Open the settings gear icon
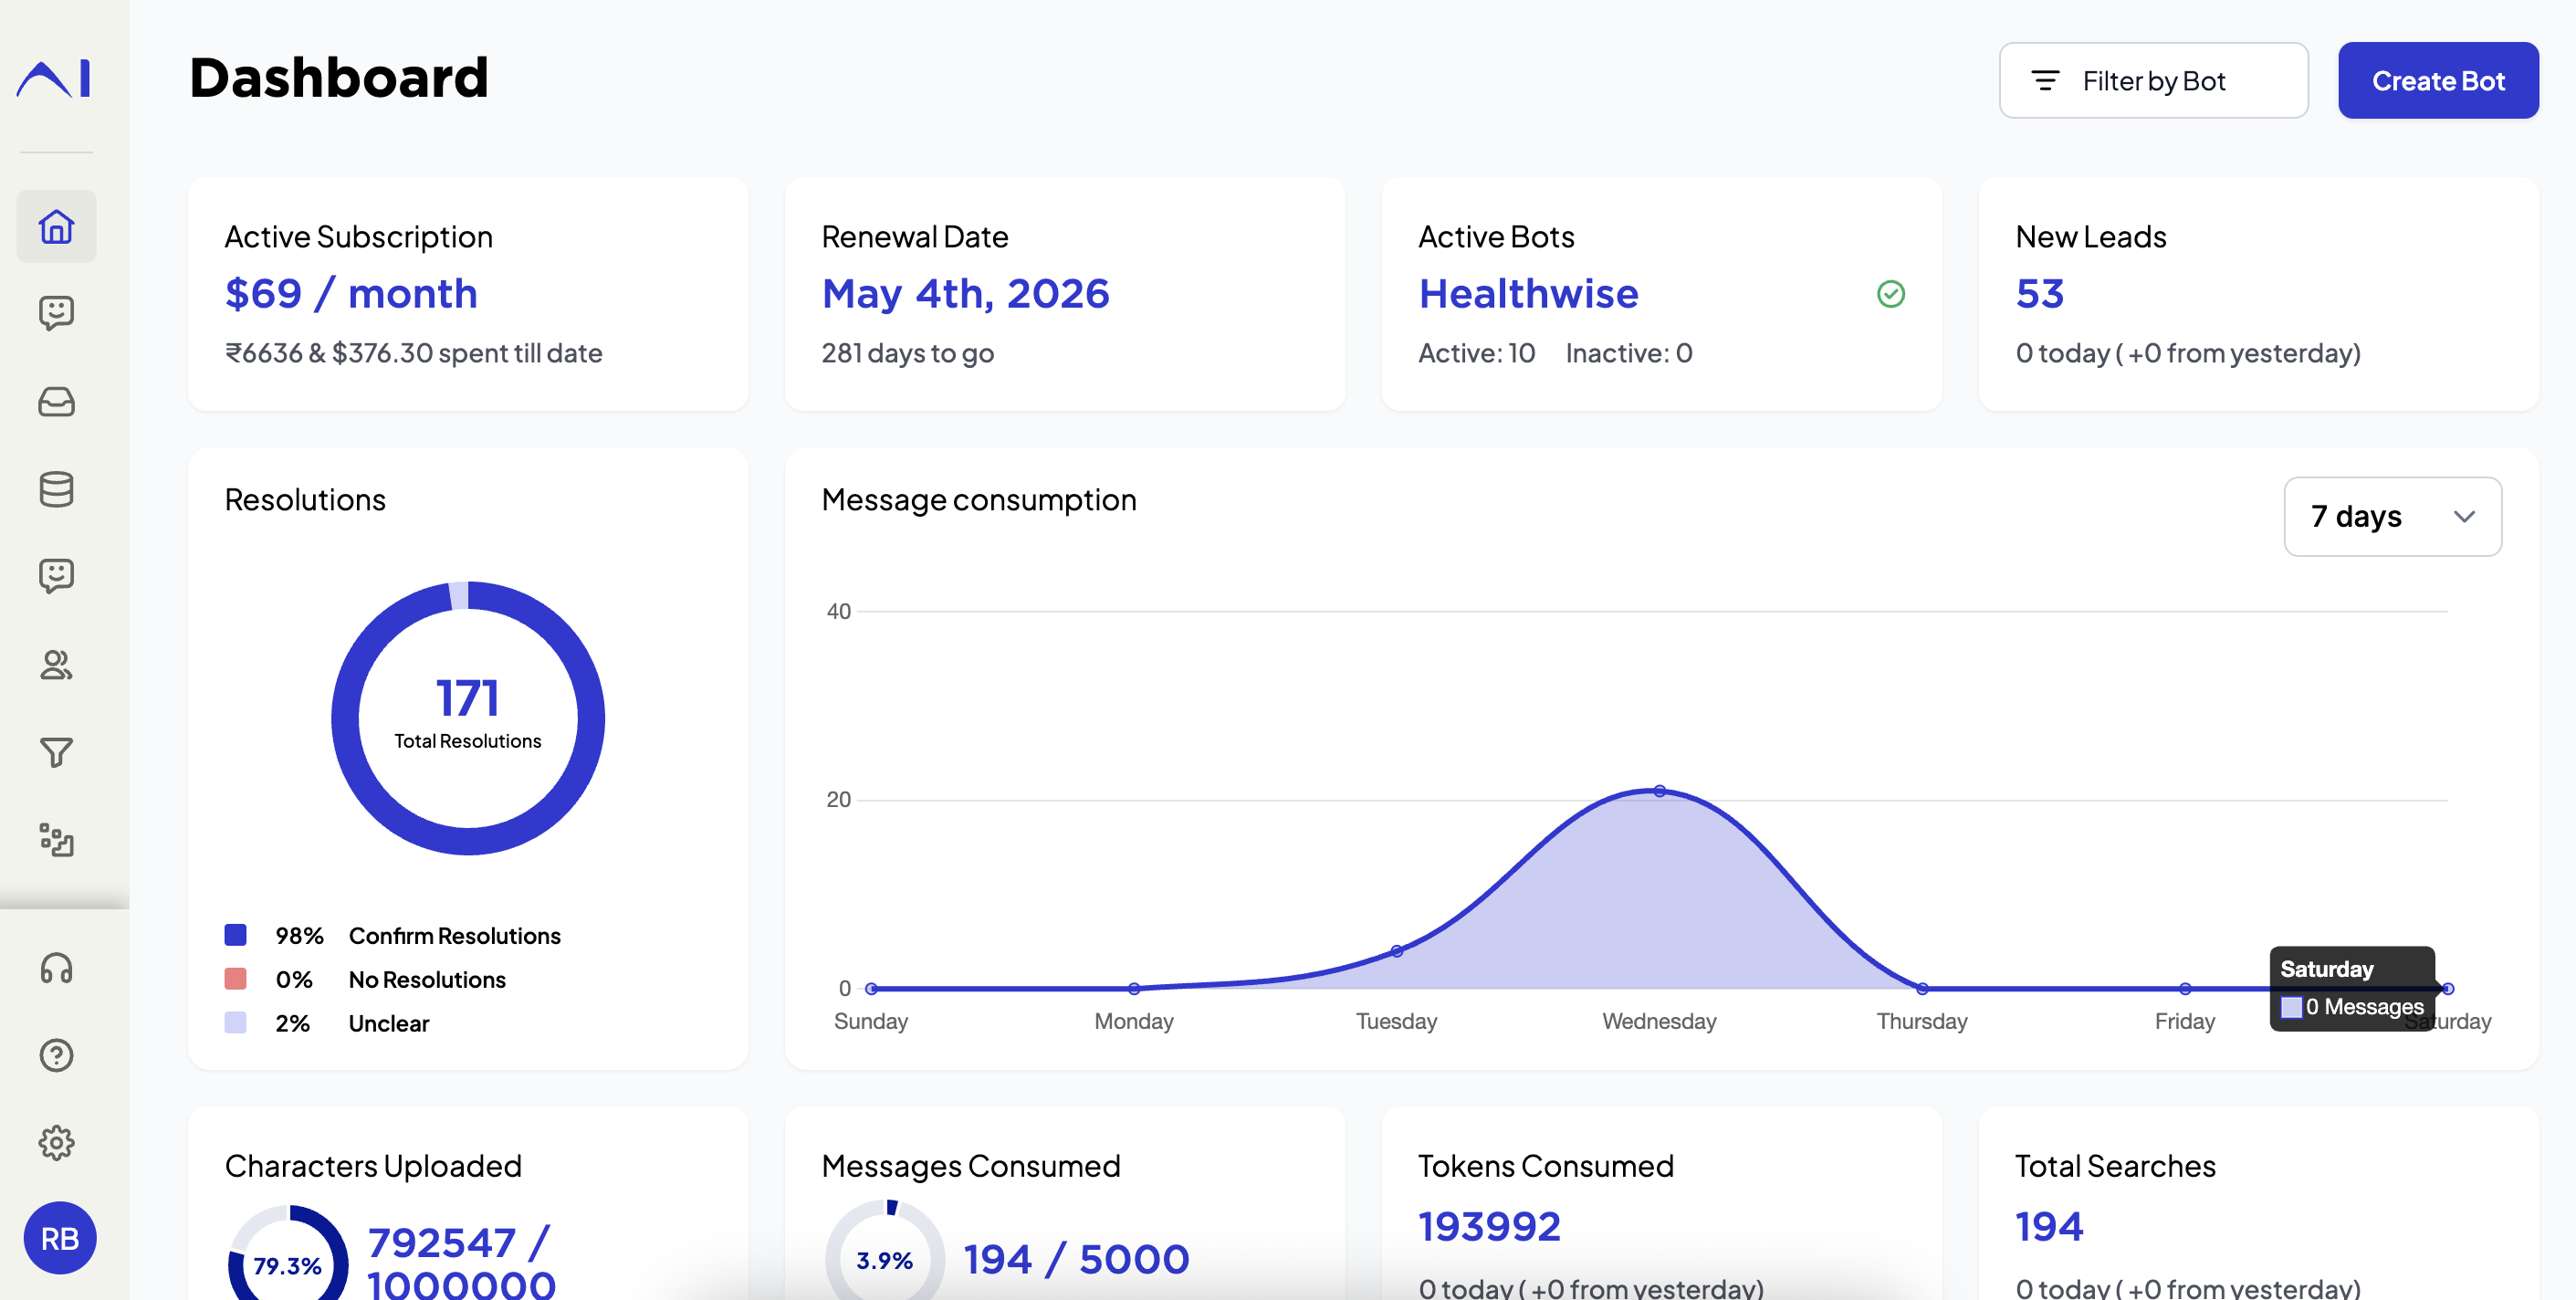Screen dimensions: 2576x1300 tap(56, 1142)
